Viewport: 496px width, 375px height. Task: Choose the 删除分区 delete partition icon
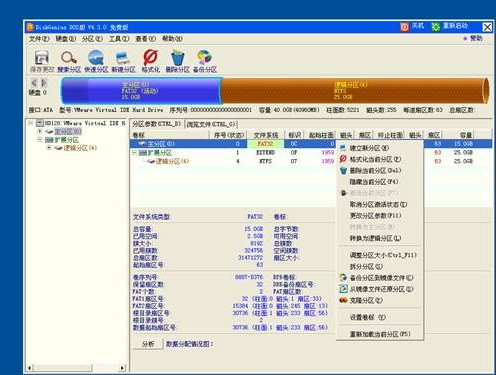[178, 58]
